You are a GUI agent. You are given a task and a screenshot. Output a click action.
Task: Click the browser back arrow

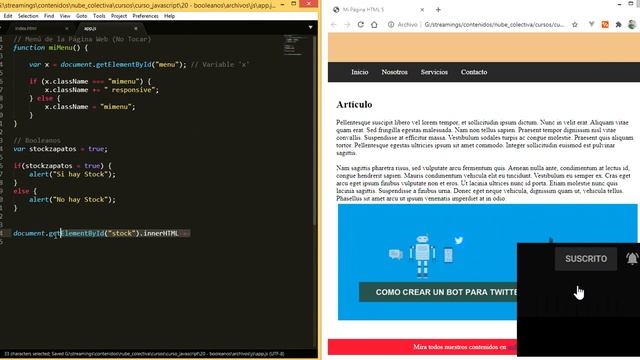point(333,25)
